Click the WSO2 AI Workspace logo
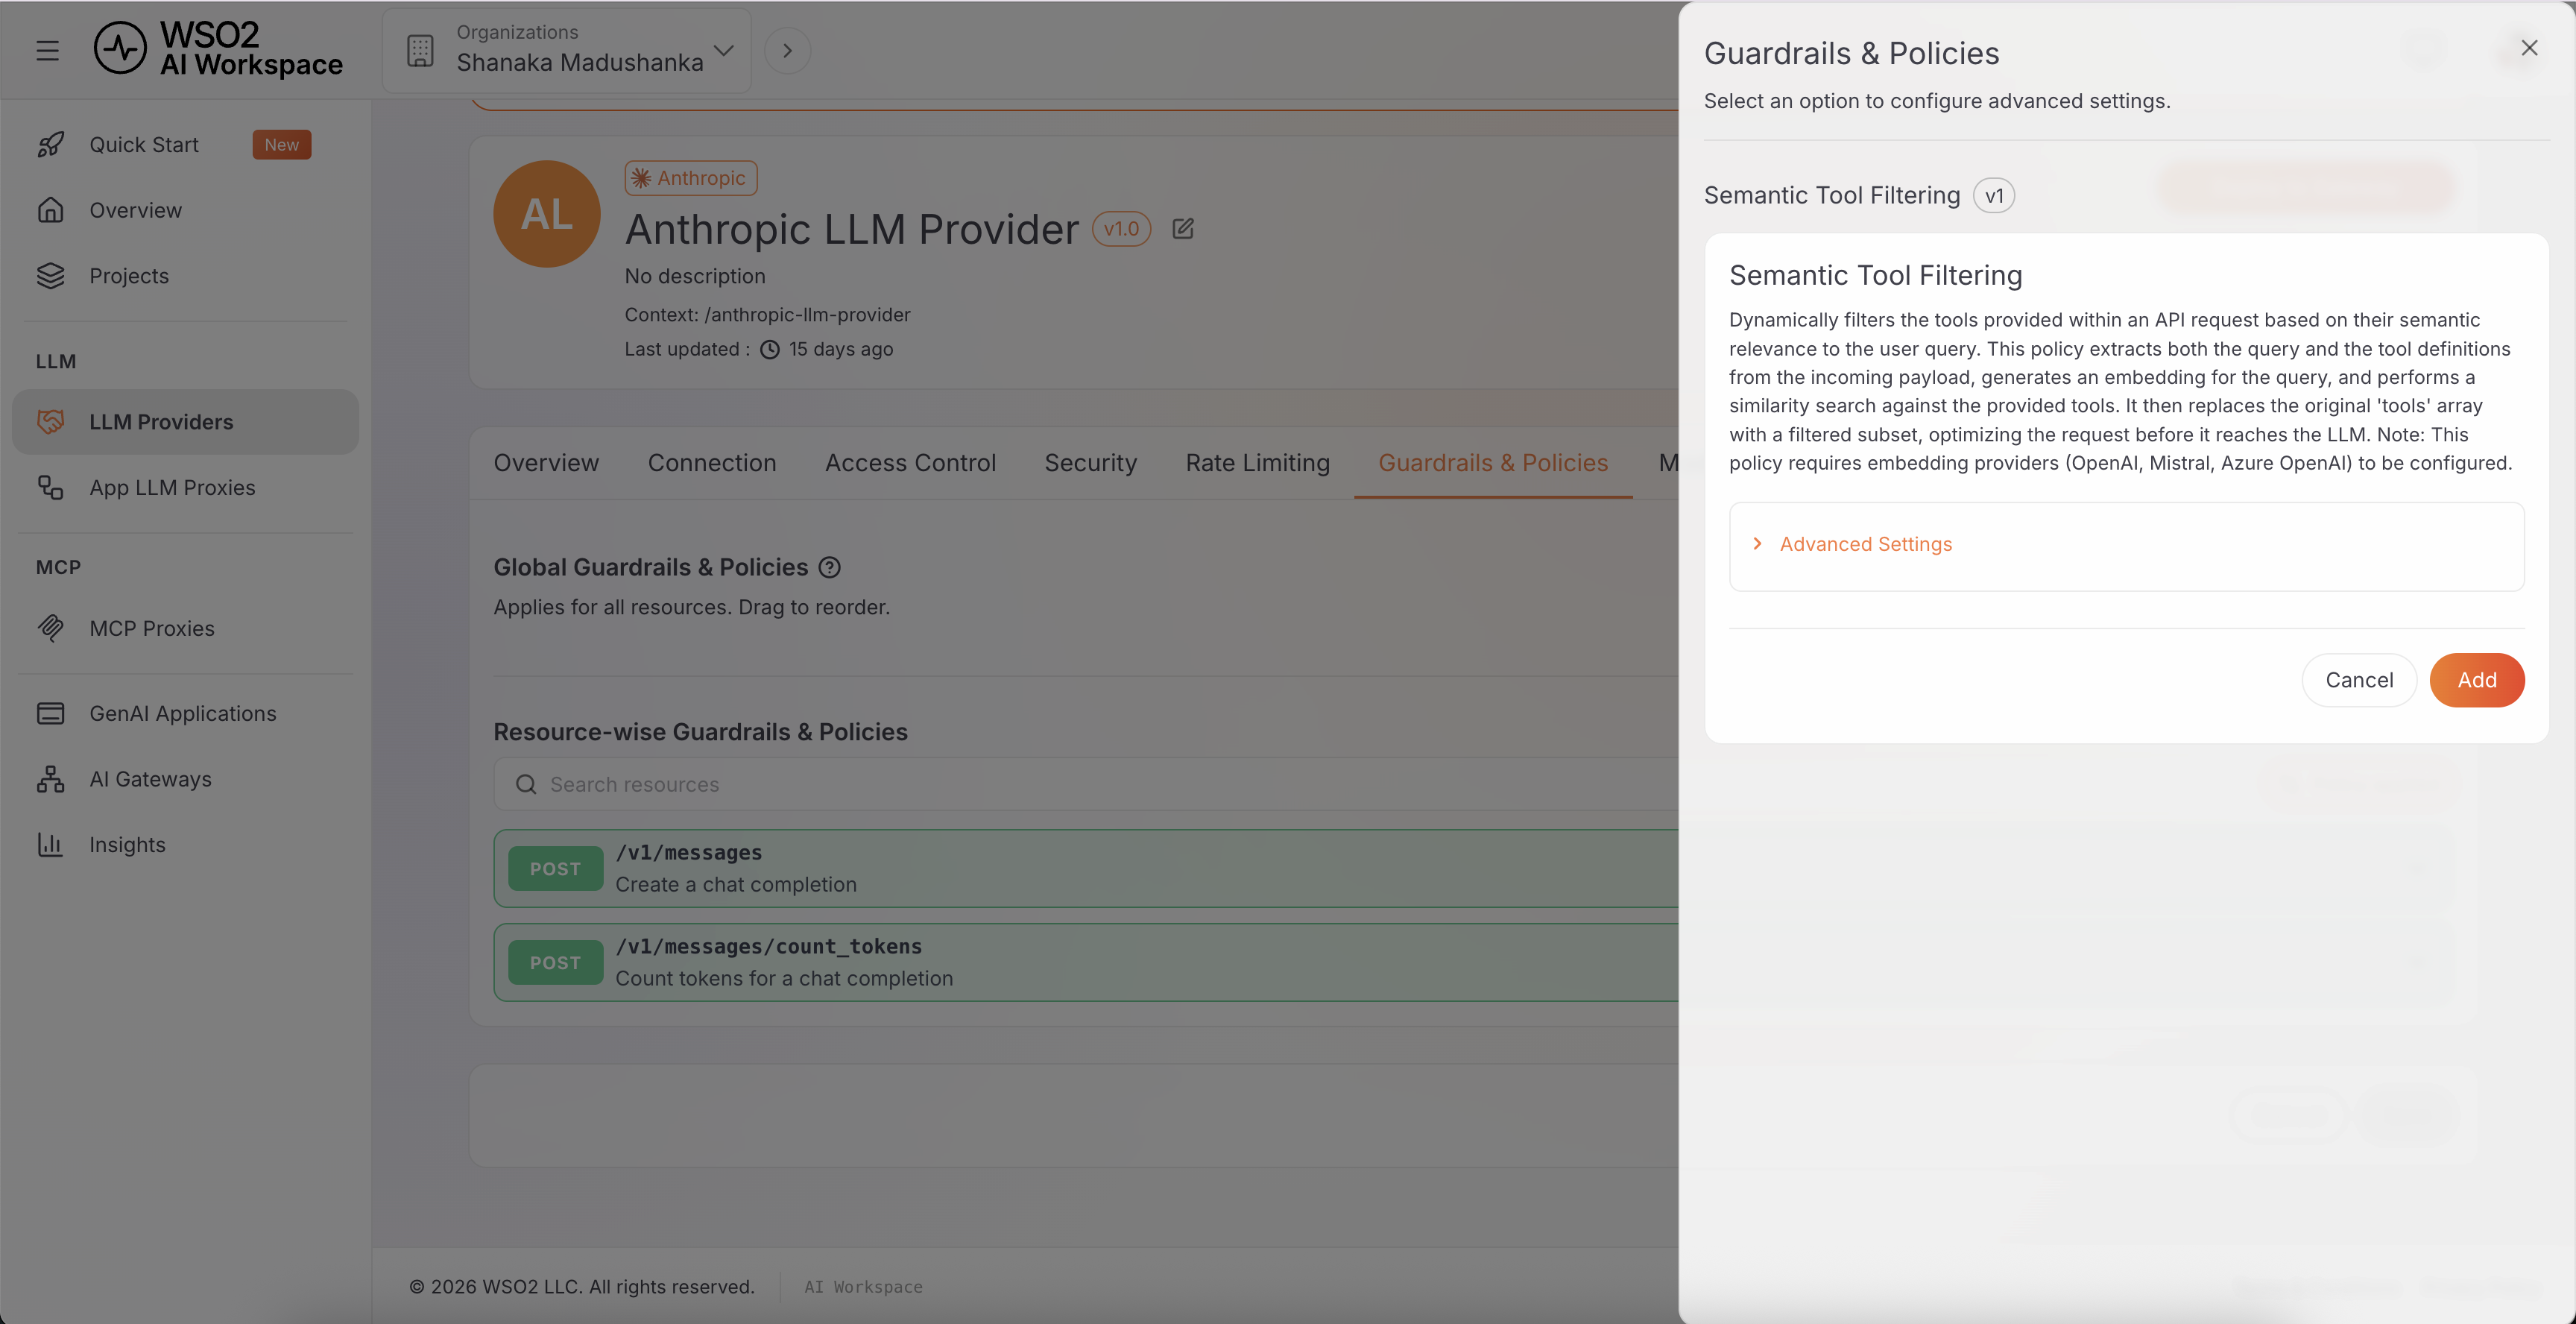This screenshot has height=1324, width=2576. pyautogui.click(x=218, y=49)
